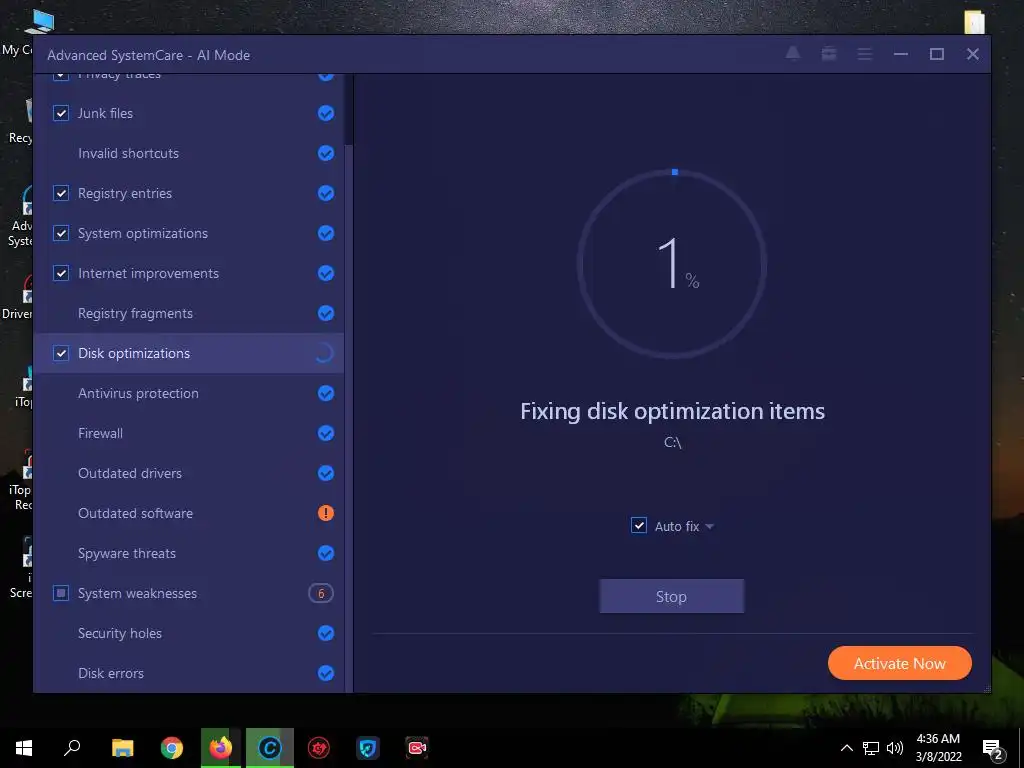Open the network tray icon
1024x768 pixels.
(871, 748)
